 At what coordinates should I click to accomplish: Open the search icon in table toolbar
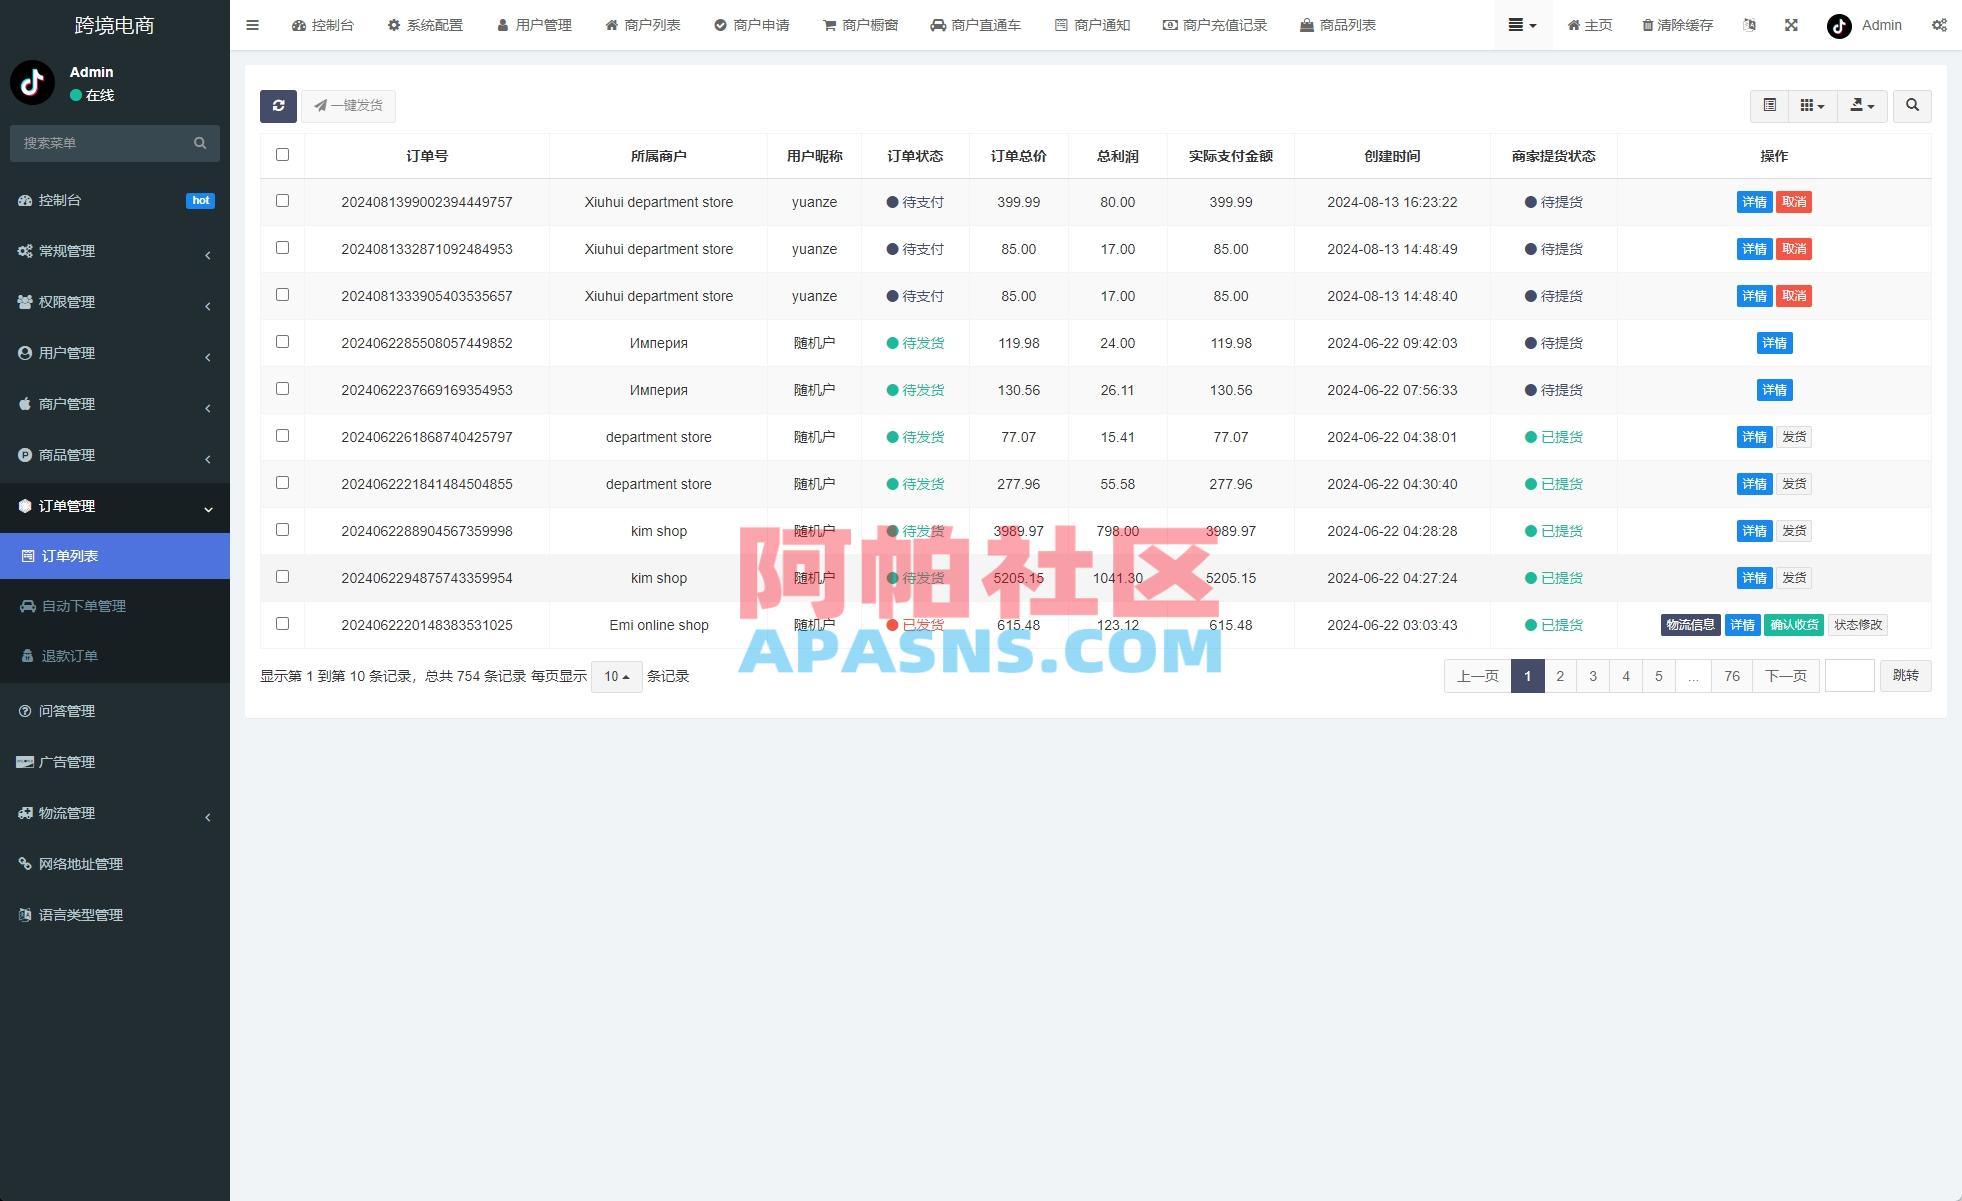pyautogui.click(x=1912, y=105)
